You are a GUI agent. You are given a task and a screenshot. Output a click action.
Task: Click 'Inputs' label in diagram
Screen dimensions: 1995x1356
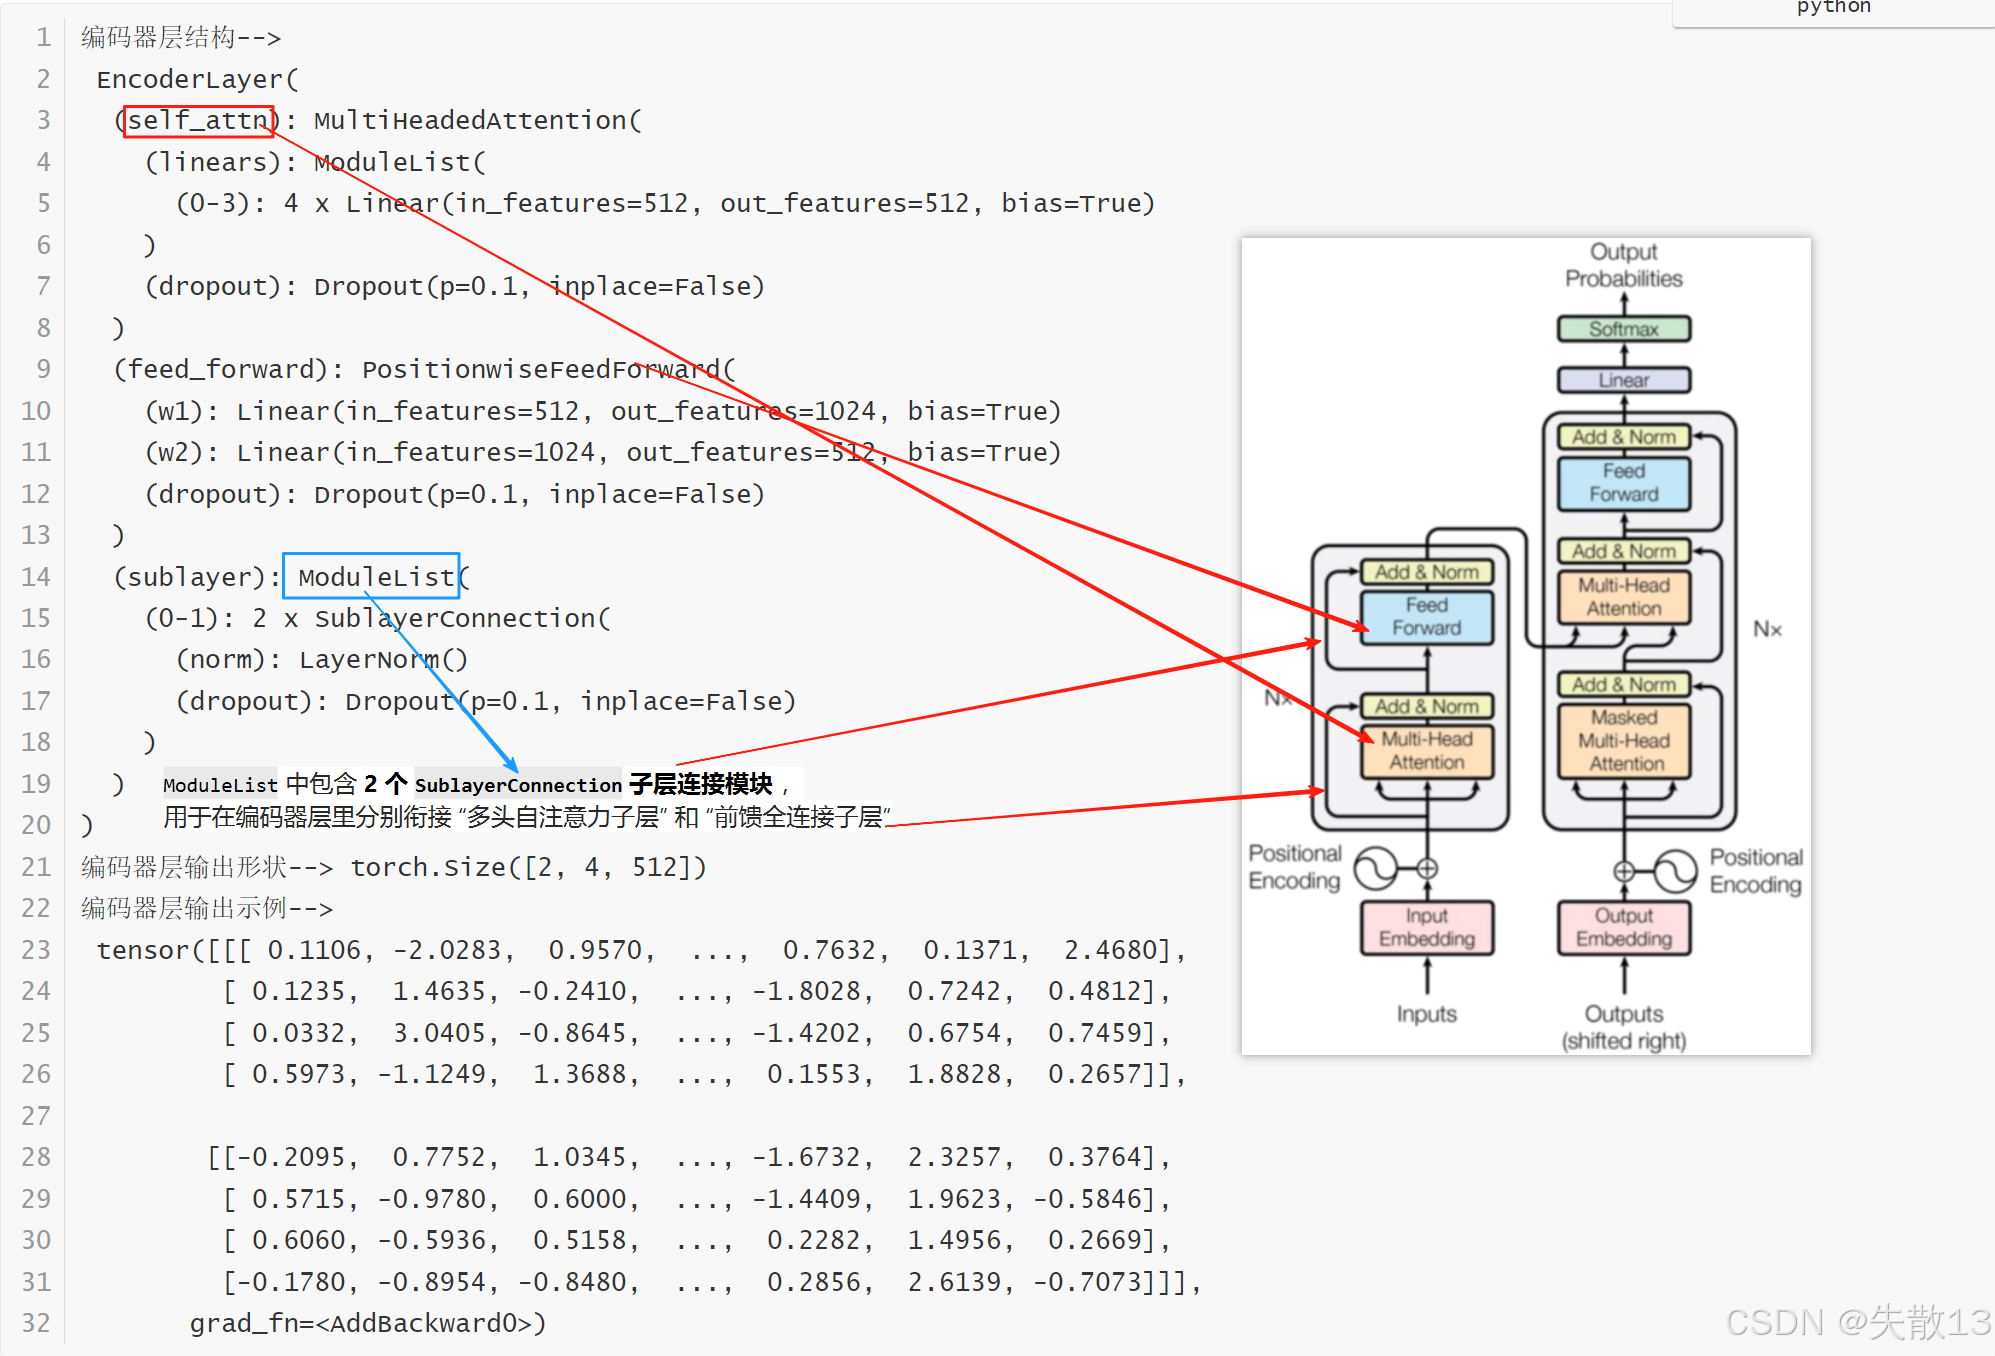pyautogui.click(x=1427, y=1014)
